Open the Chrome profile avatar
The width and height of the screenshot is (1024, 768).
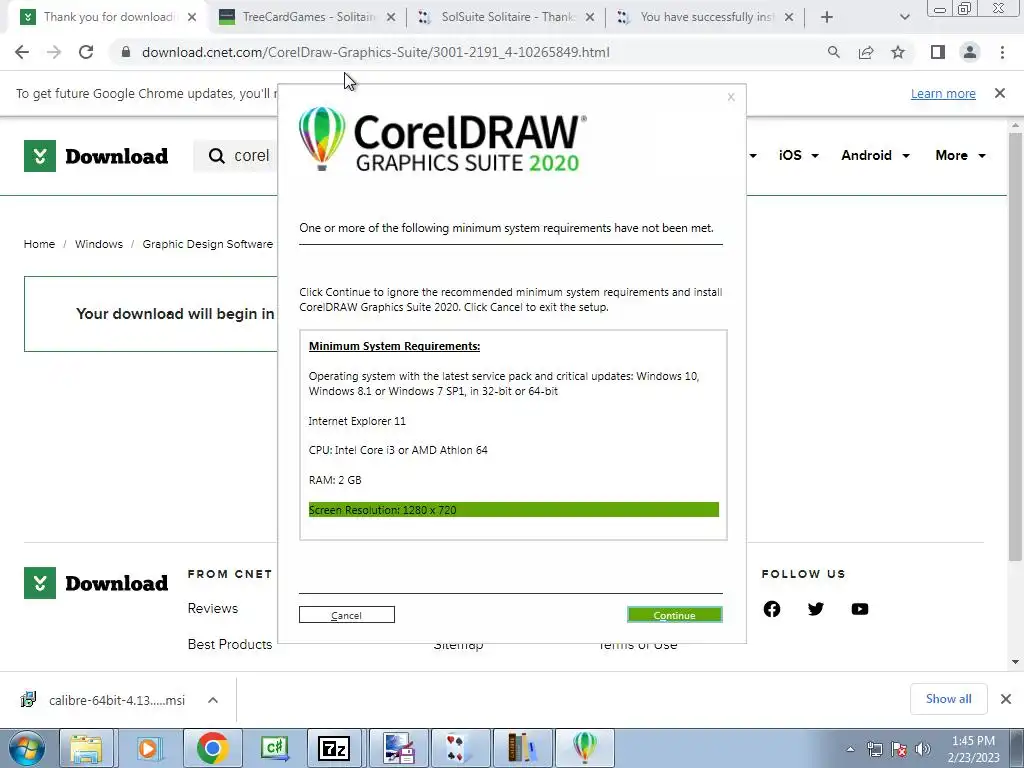(970, 52)
